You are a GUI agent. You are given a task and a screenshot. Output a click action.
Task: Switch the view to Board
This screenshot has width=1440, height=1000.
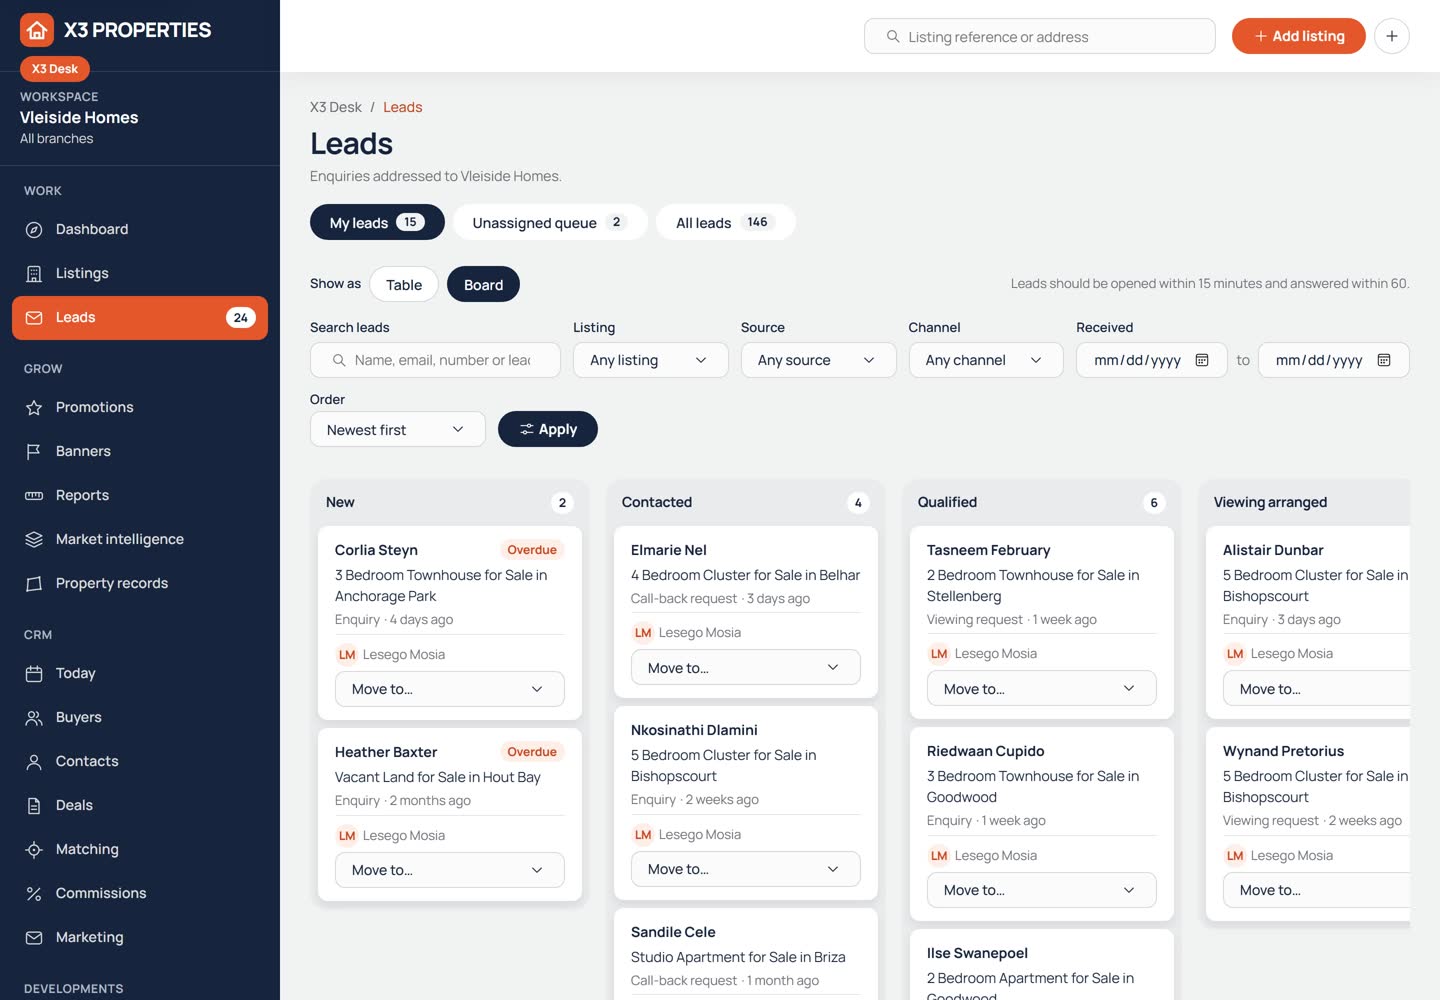click(483, 284)
